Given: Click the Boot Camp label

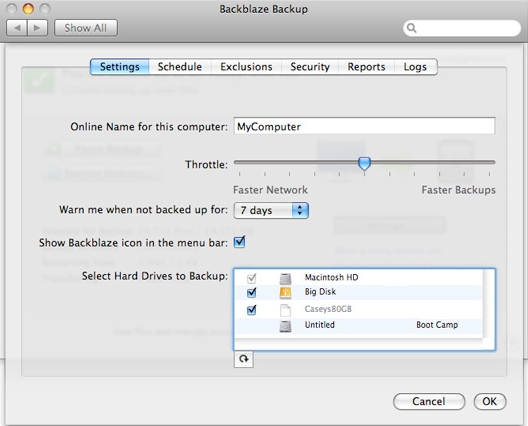Looking at the screenshot, I should point(437,325).
